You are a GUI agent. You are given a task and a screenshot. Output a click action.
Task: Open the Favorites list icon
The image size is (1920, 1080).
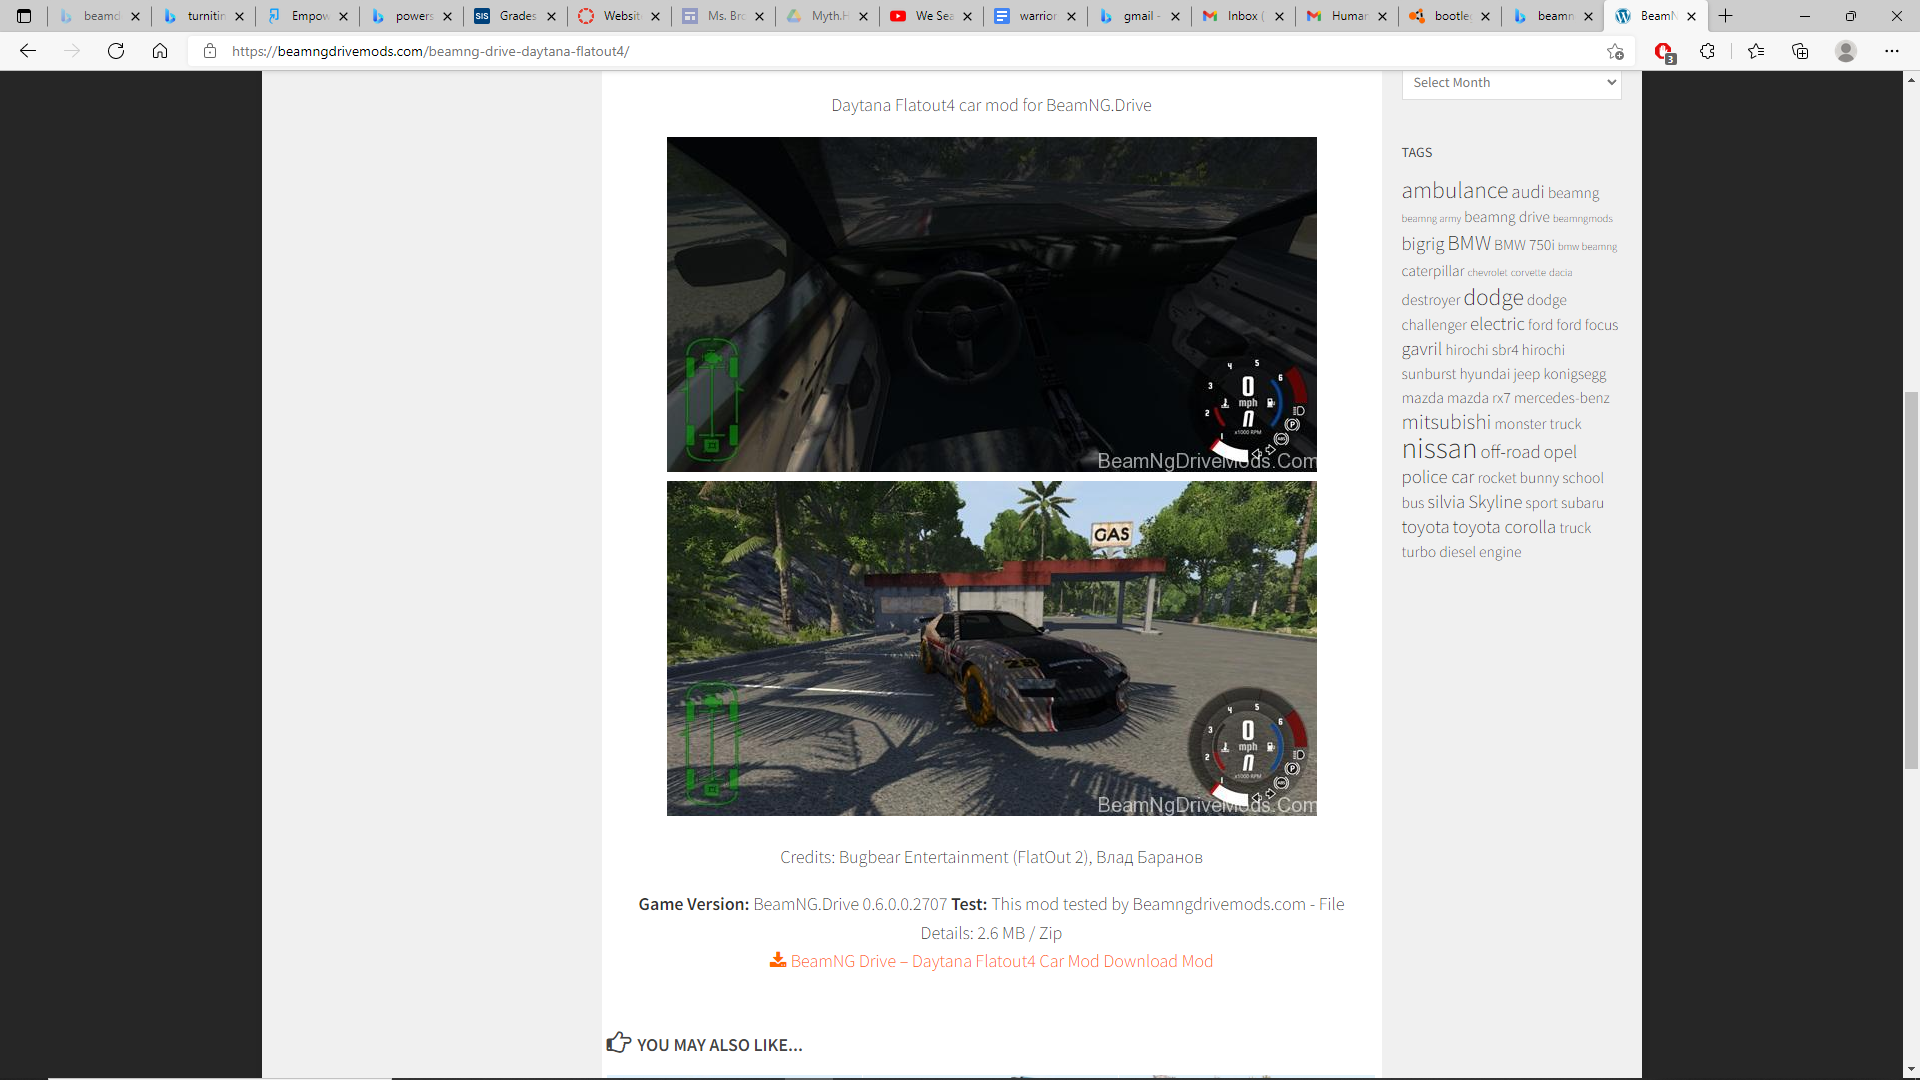click(1756, 51)
